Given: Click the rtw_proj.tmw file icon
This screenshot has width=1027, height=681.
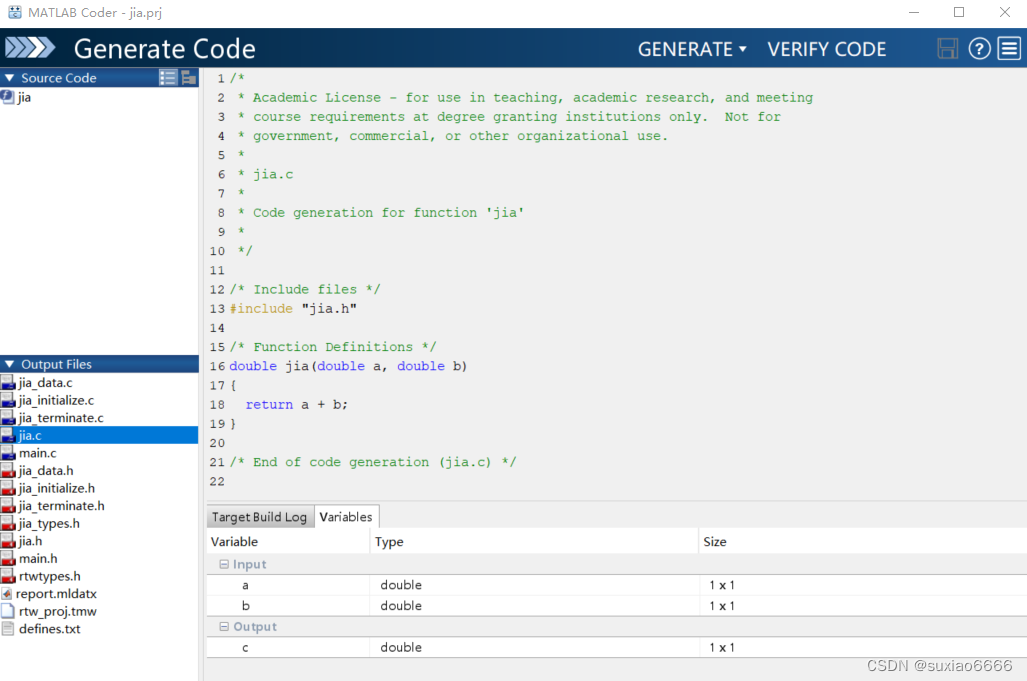Looking at the screenshot, I should click(8, 612).
